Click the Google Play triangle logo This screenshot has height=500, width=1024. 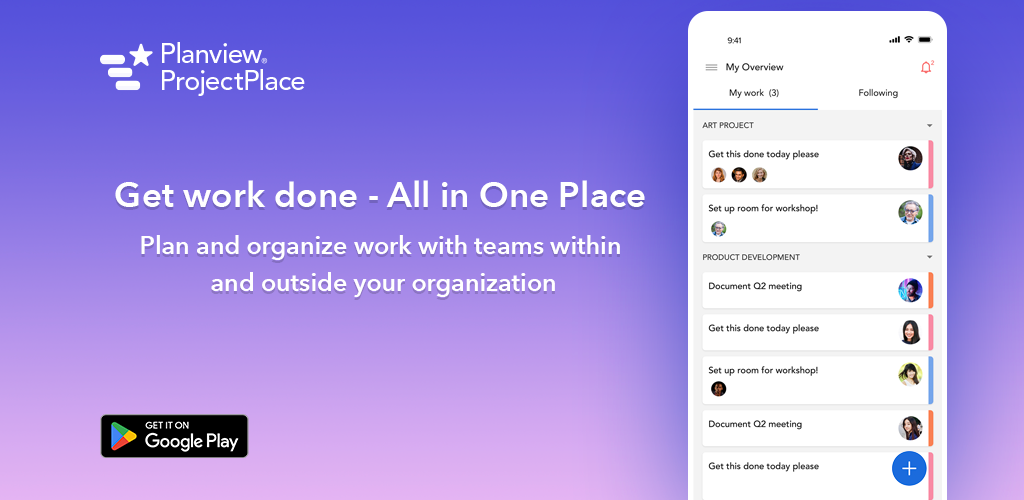click(x=123, y=436)
